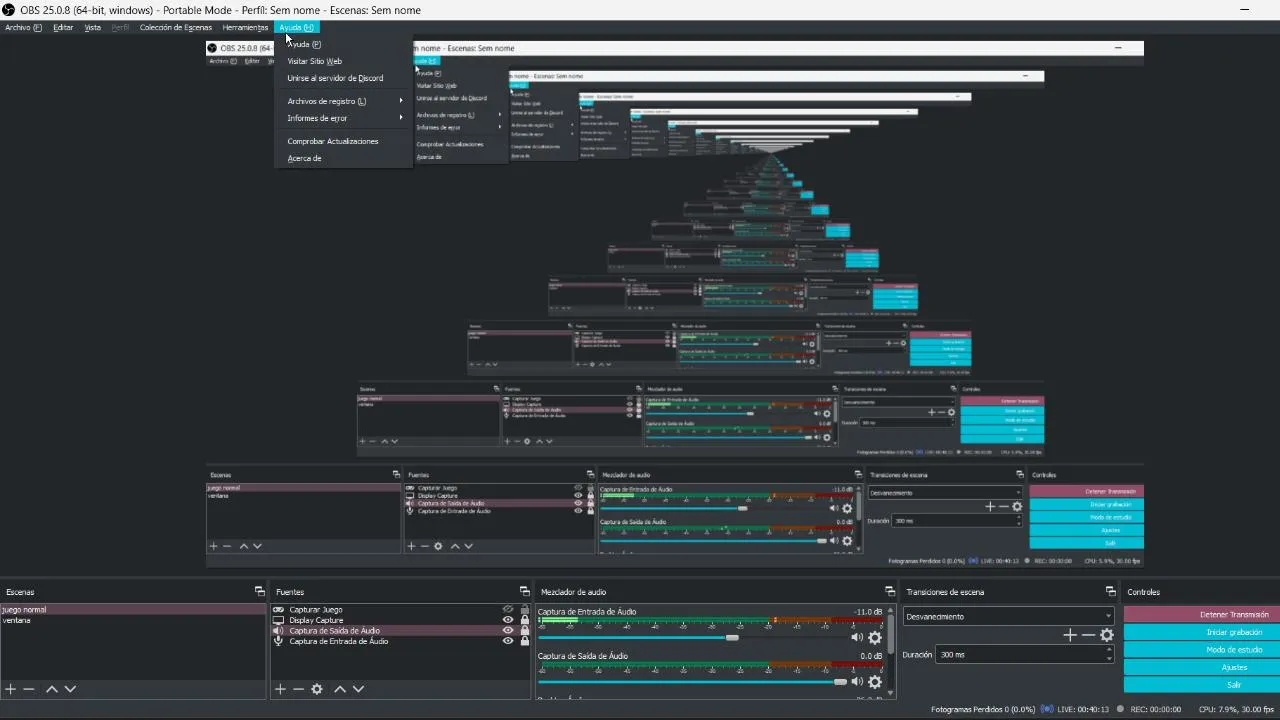
Task: Open the Desvanecimiento transition dropdown
Action: 1008,617
